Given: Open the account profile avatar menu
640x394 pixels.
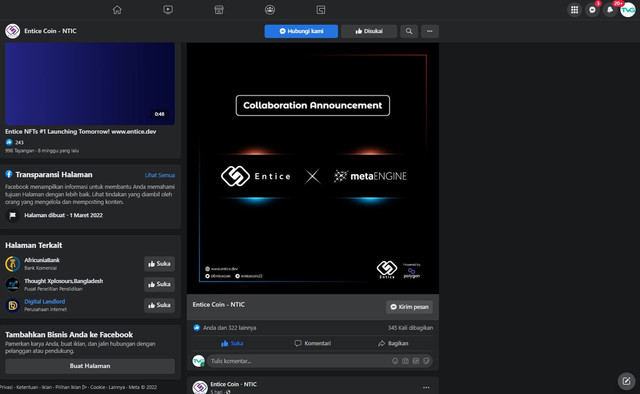Looking at the screenshot, I should [628, 10].
